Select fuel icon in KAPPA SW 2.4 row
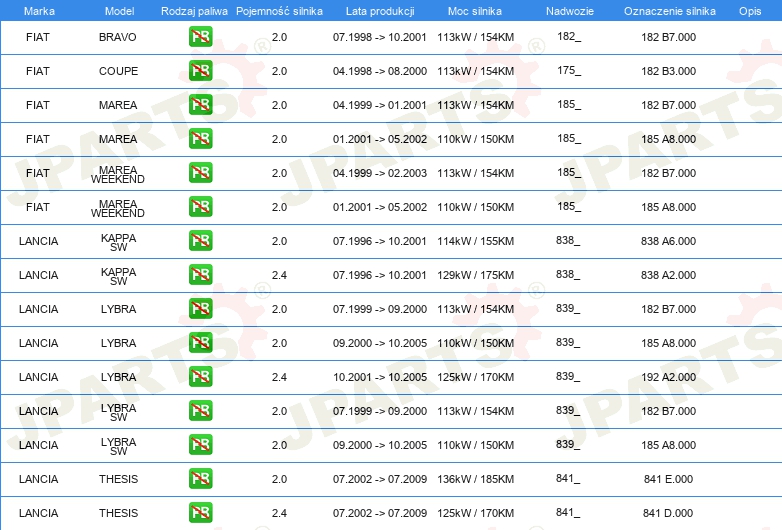The image size is (782, 530). (200, 274)
